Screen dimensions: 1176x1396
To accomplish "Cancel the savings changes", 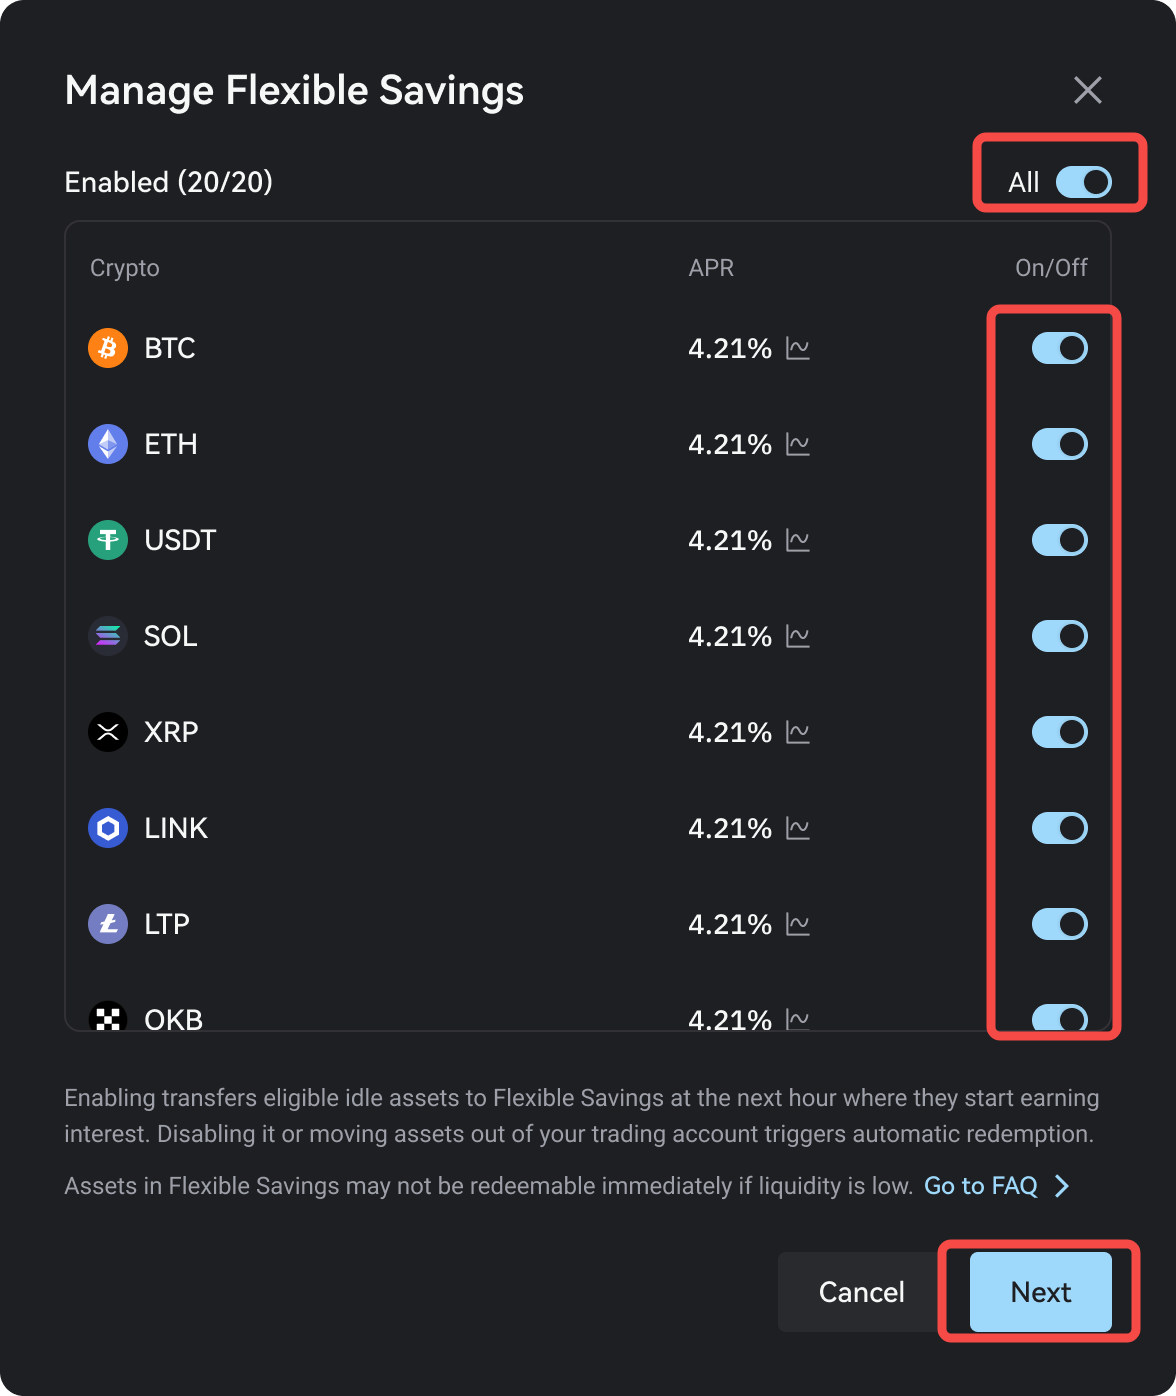I will (x=862, y=1292).
